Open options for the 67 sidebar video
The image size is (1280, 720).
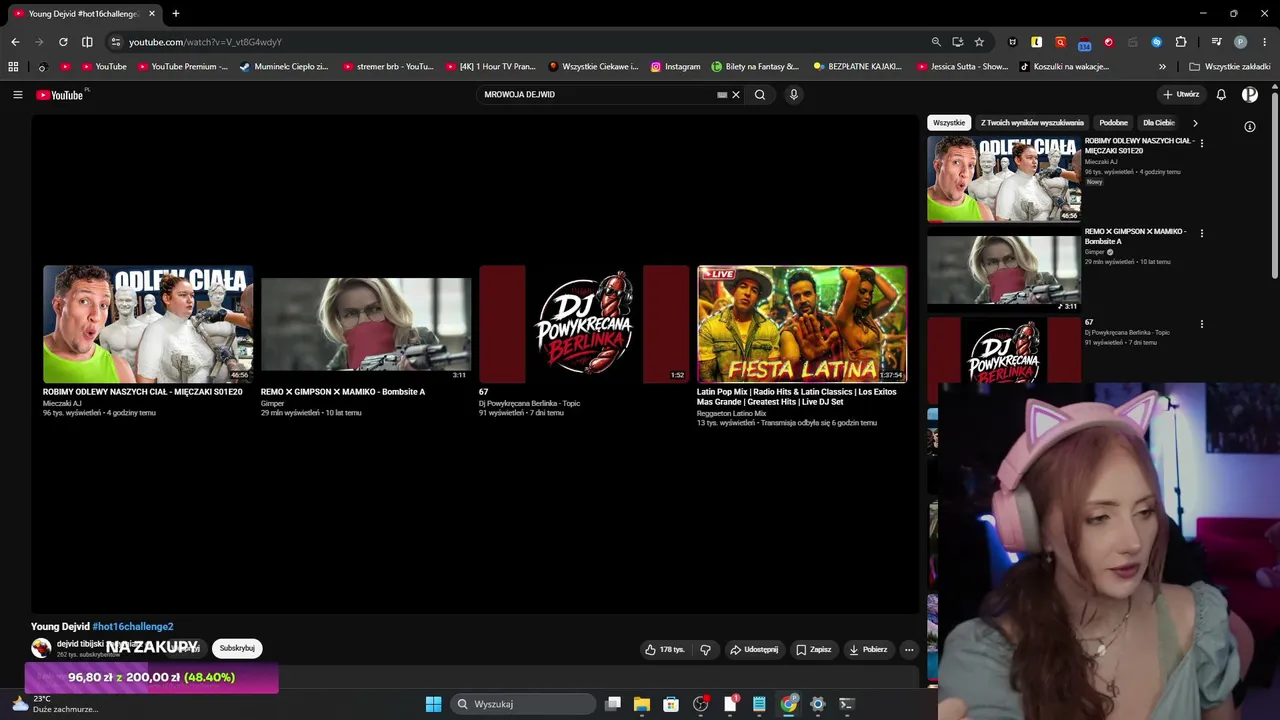pyautogui.click(x=1202, y=324)
